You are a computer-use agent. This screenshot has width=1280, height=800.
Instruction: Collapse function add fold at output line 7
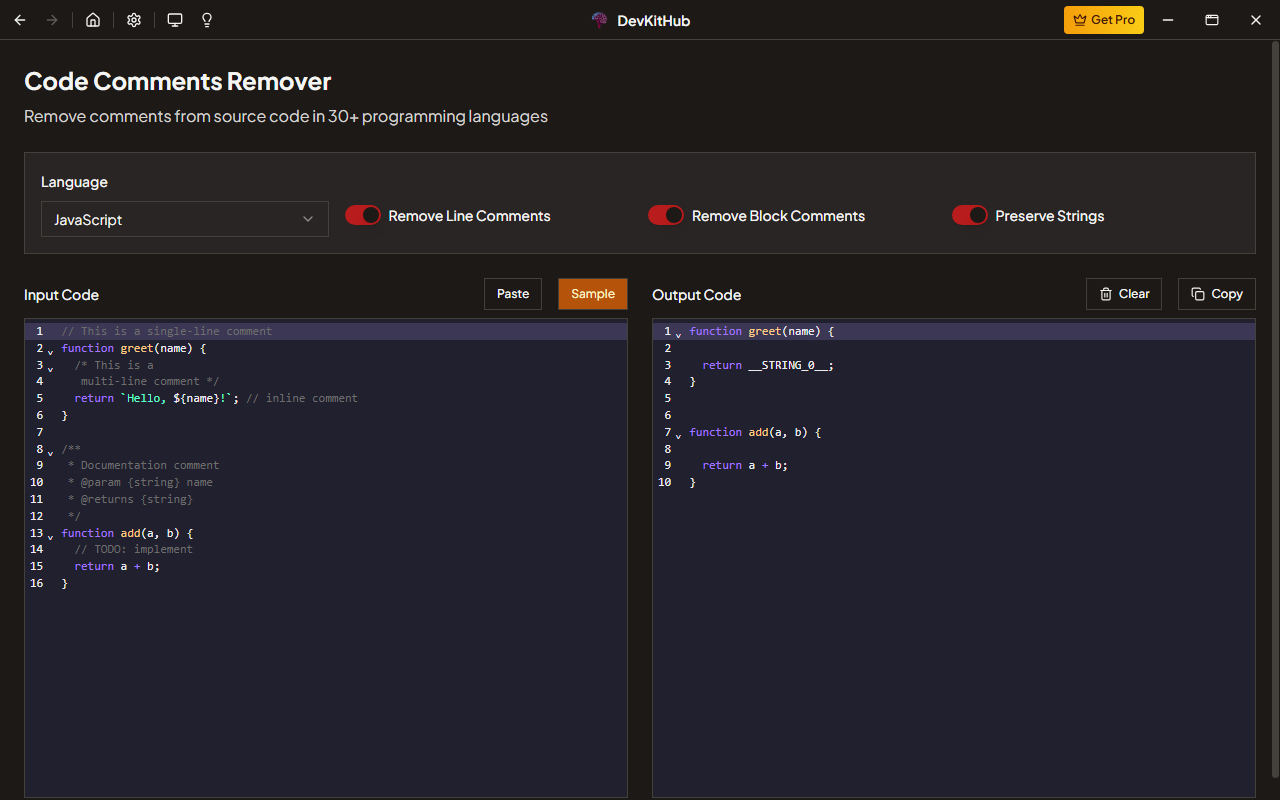pos(678,435)
